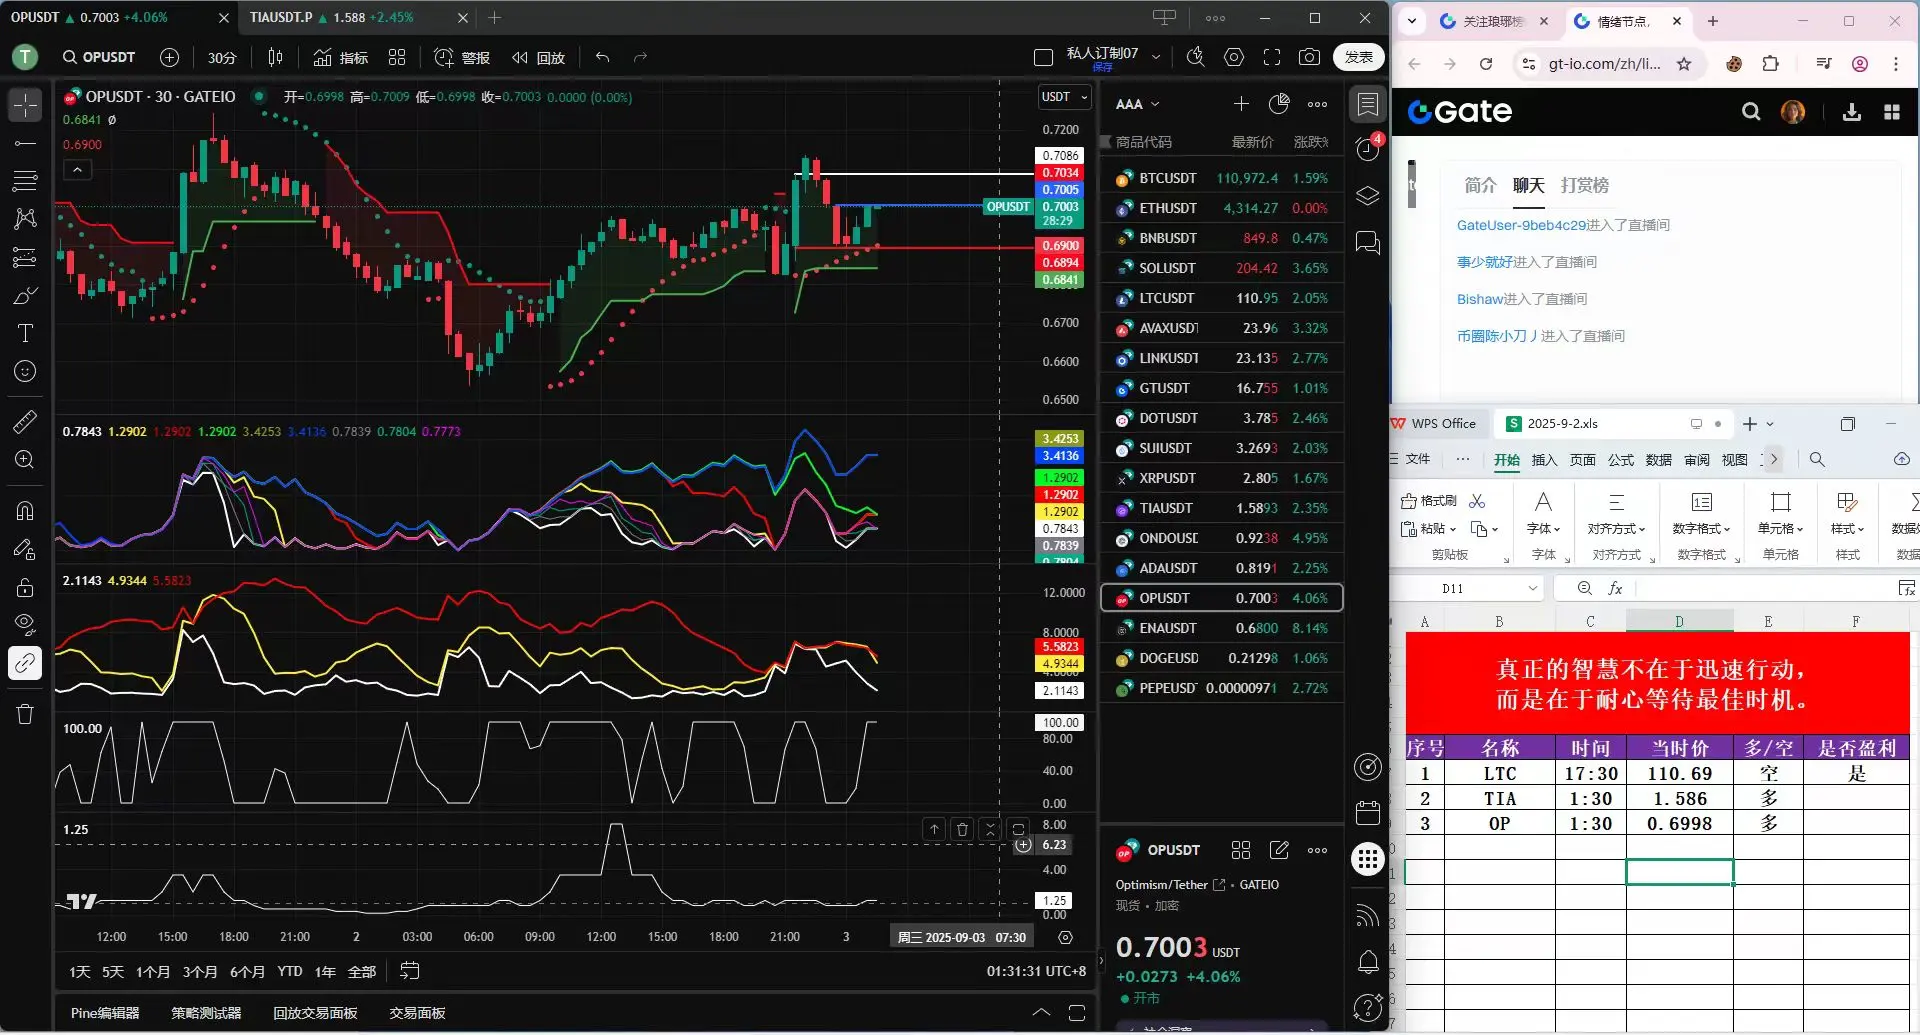The height and width of the screenshot is (1035, 1920).
Task: Expand the 字体 font options in WPS
Action: click(x=1544, y=528)
